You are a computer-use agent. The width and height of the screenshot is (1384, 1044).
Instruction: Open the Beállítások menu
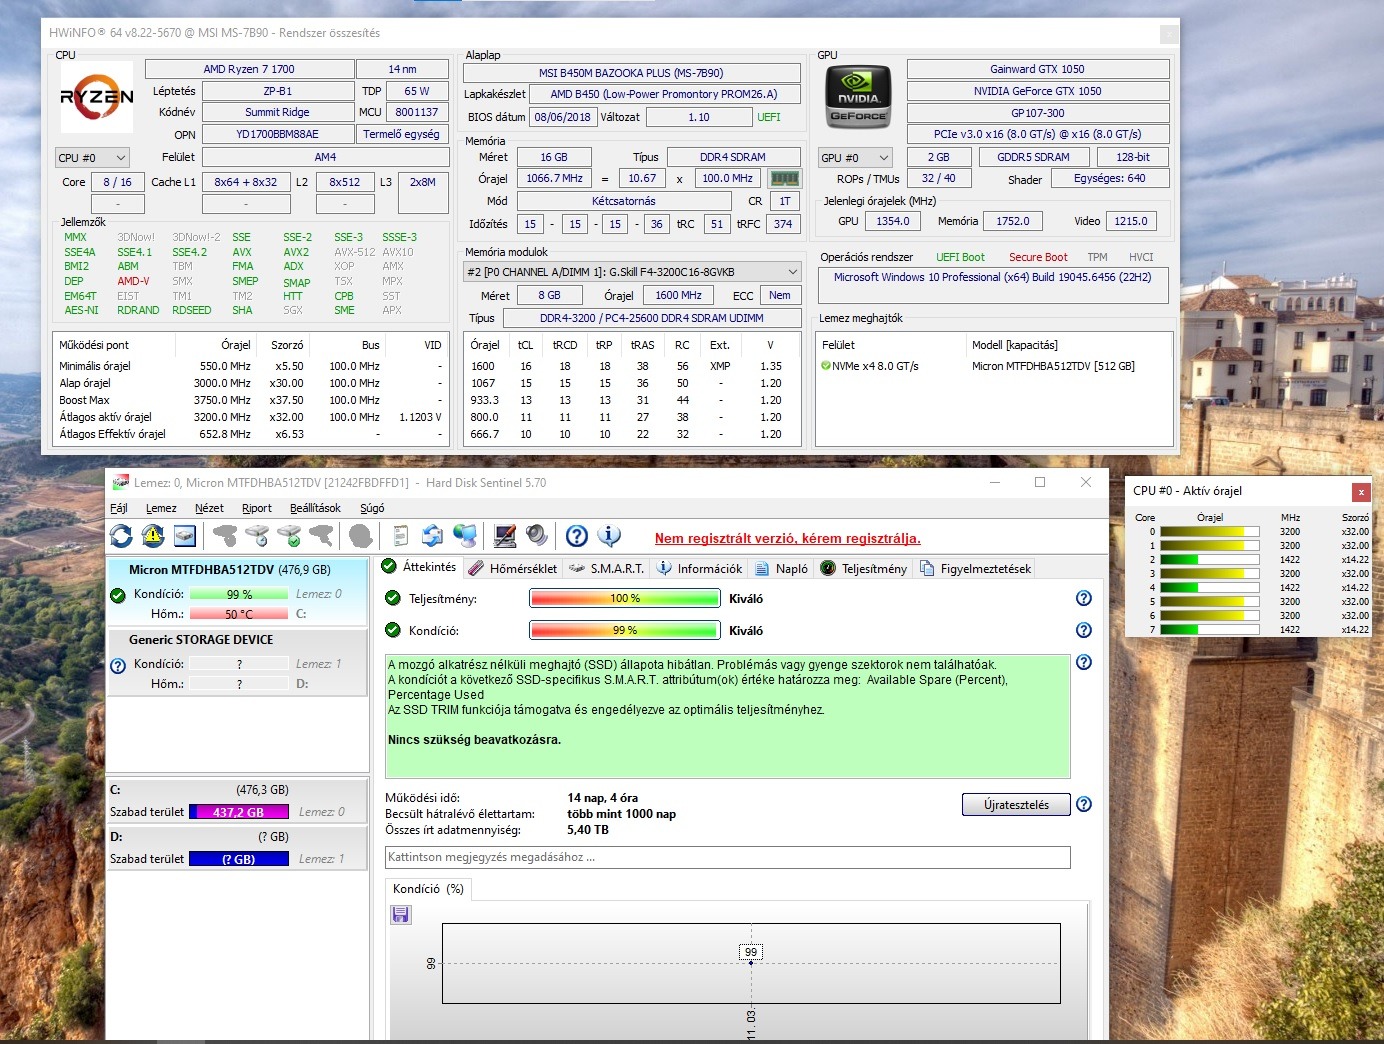[x=315, y=508]
